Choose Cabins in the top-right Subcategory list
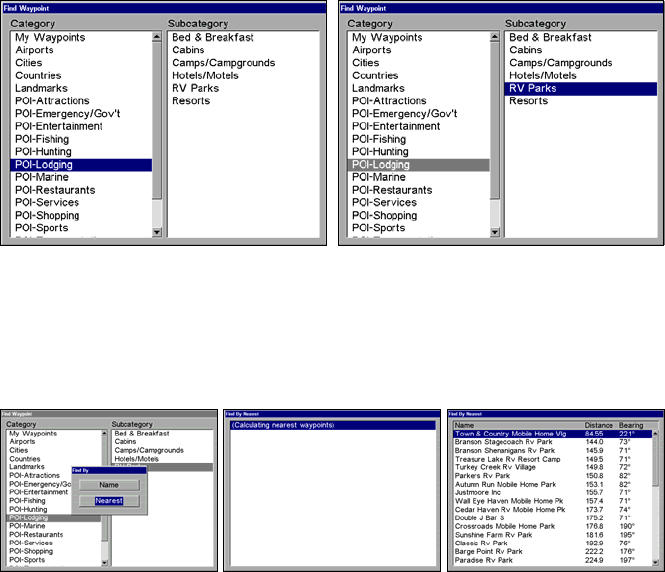 click(x=526, y=50)
